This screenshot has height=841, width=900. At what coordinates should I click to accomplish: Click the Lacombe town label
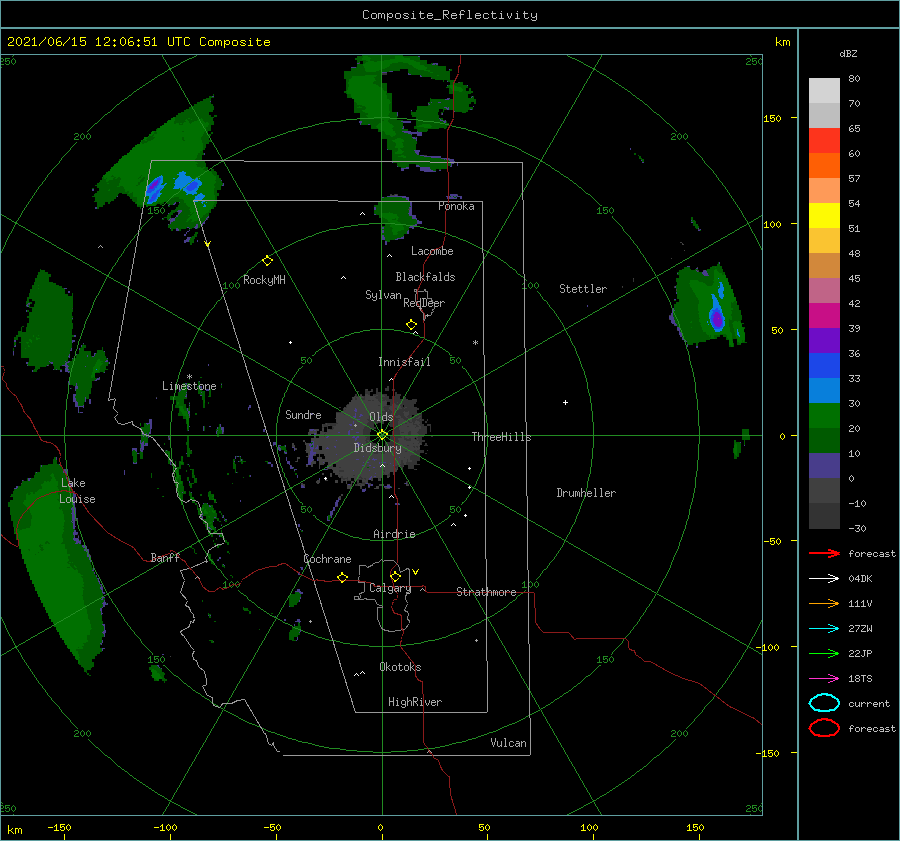coord(432,251)
